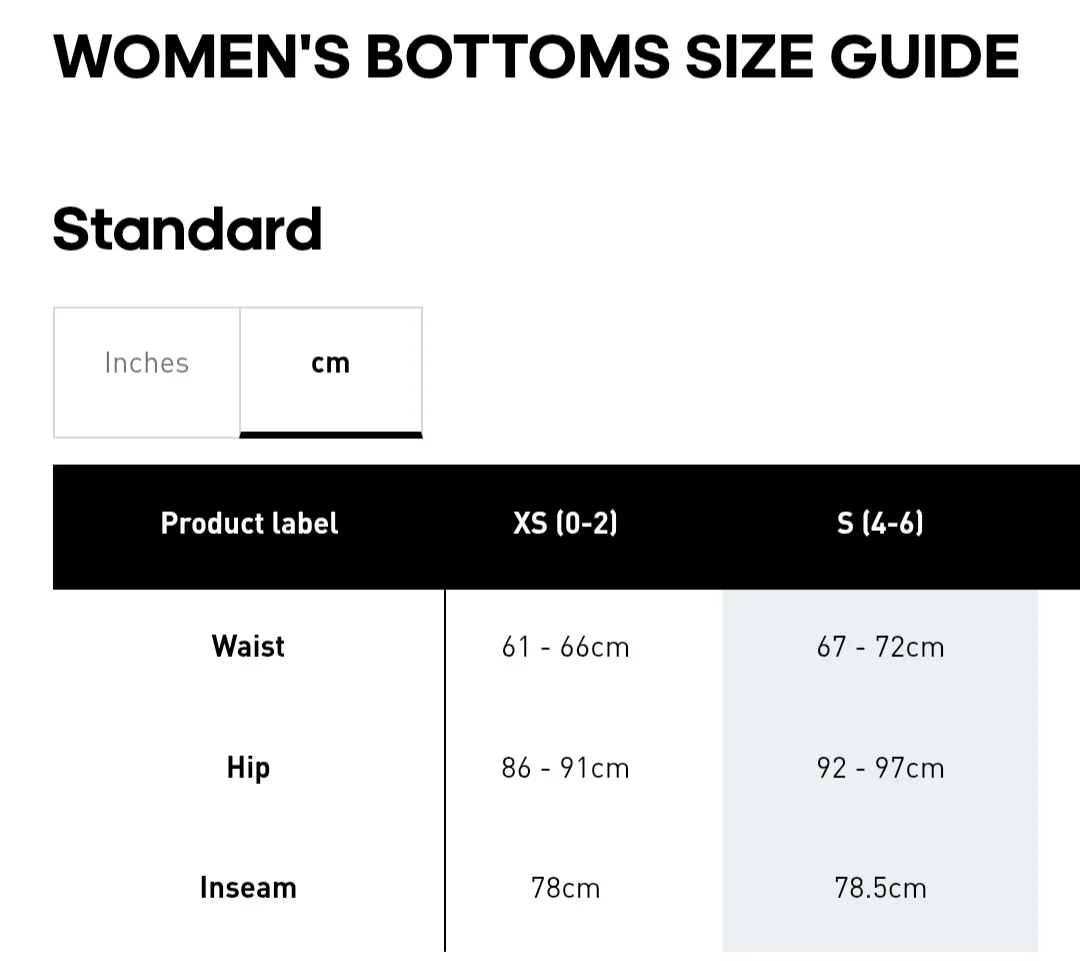The height and width of the screenshot is (961, 1080).
Task: Click the 86 - 91cm hip measurement
Action: click(x=563, y=768)
